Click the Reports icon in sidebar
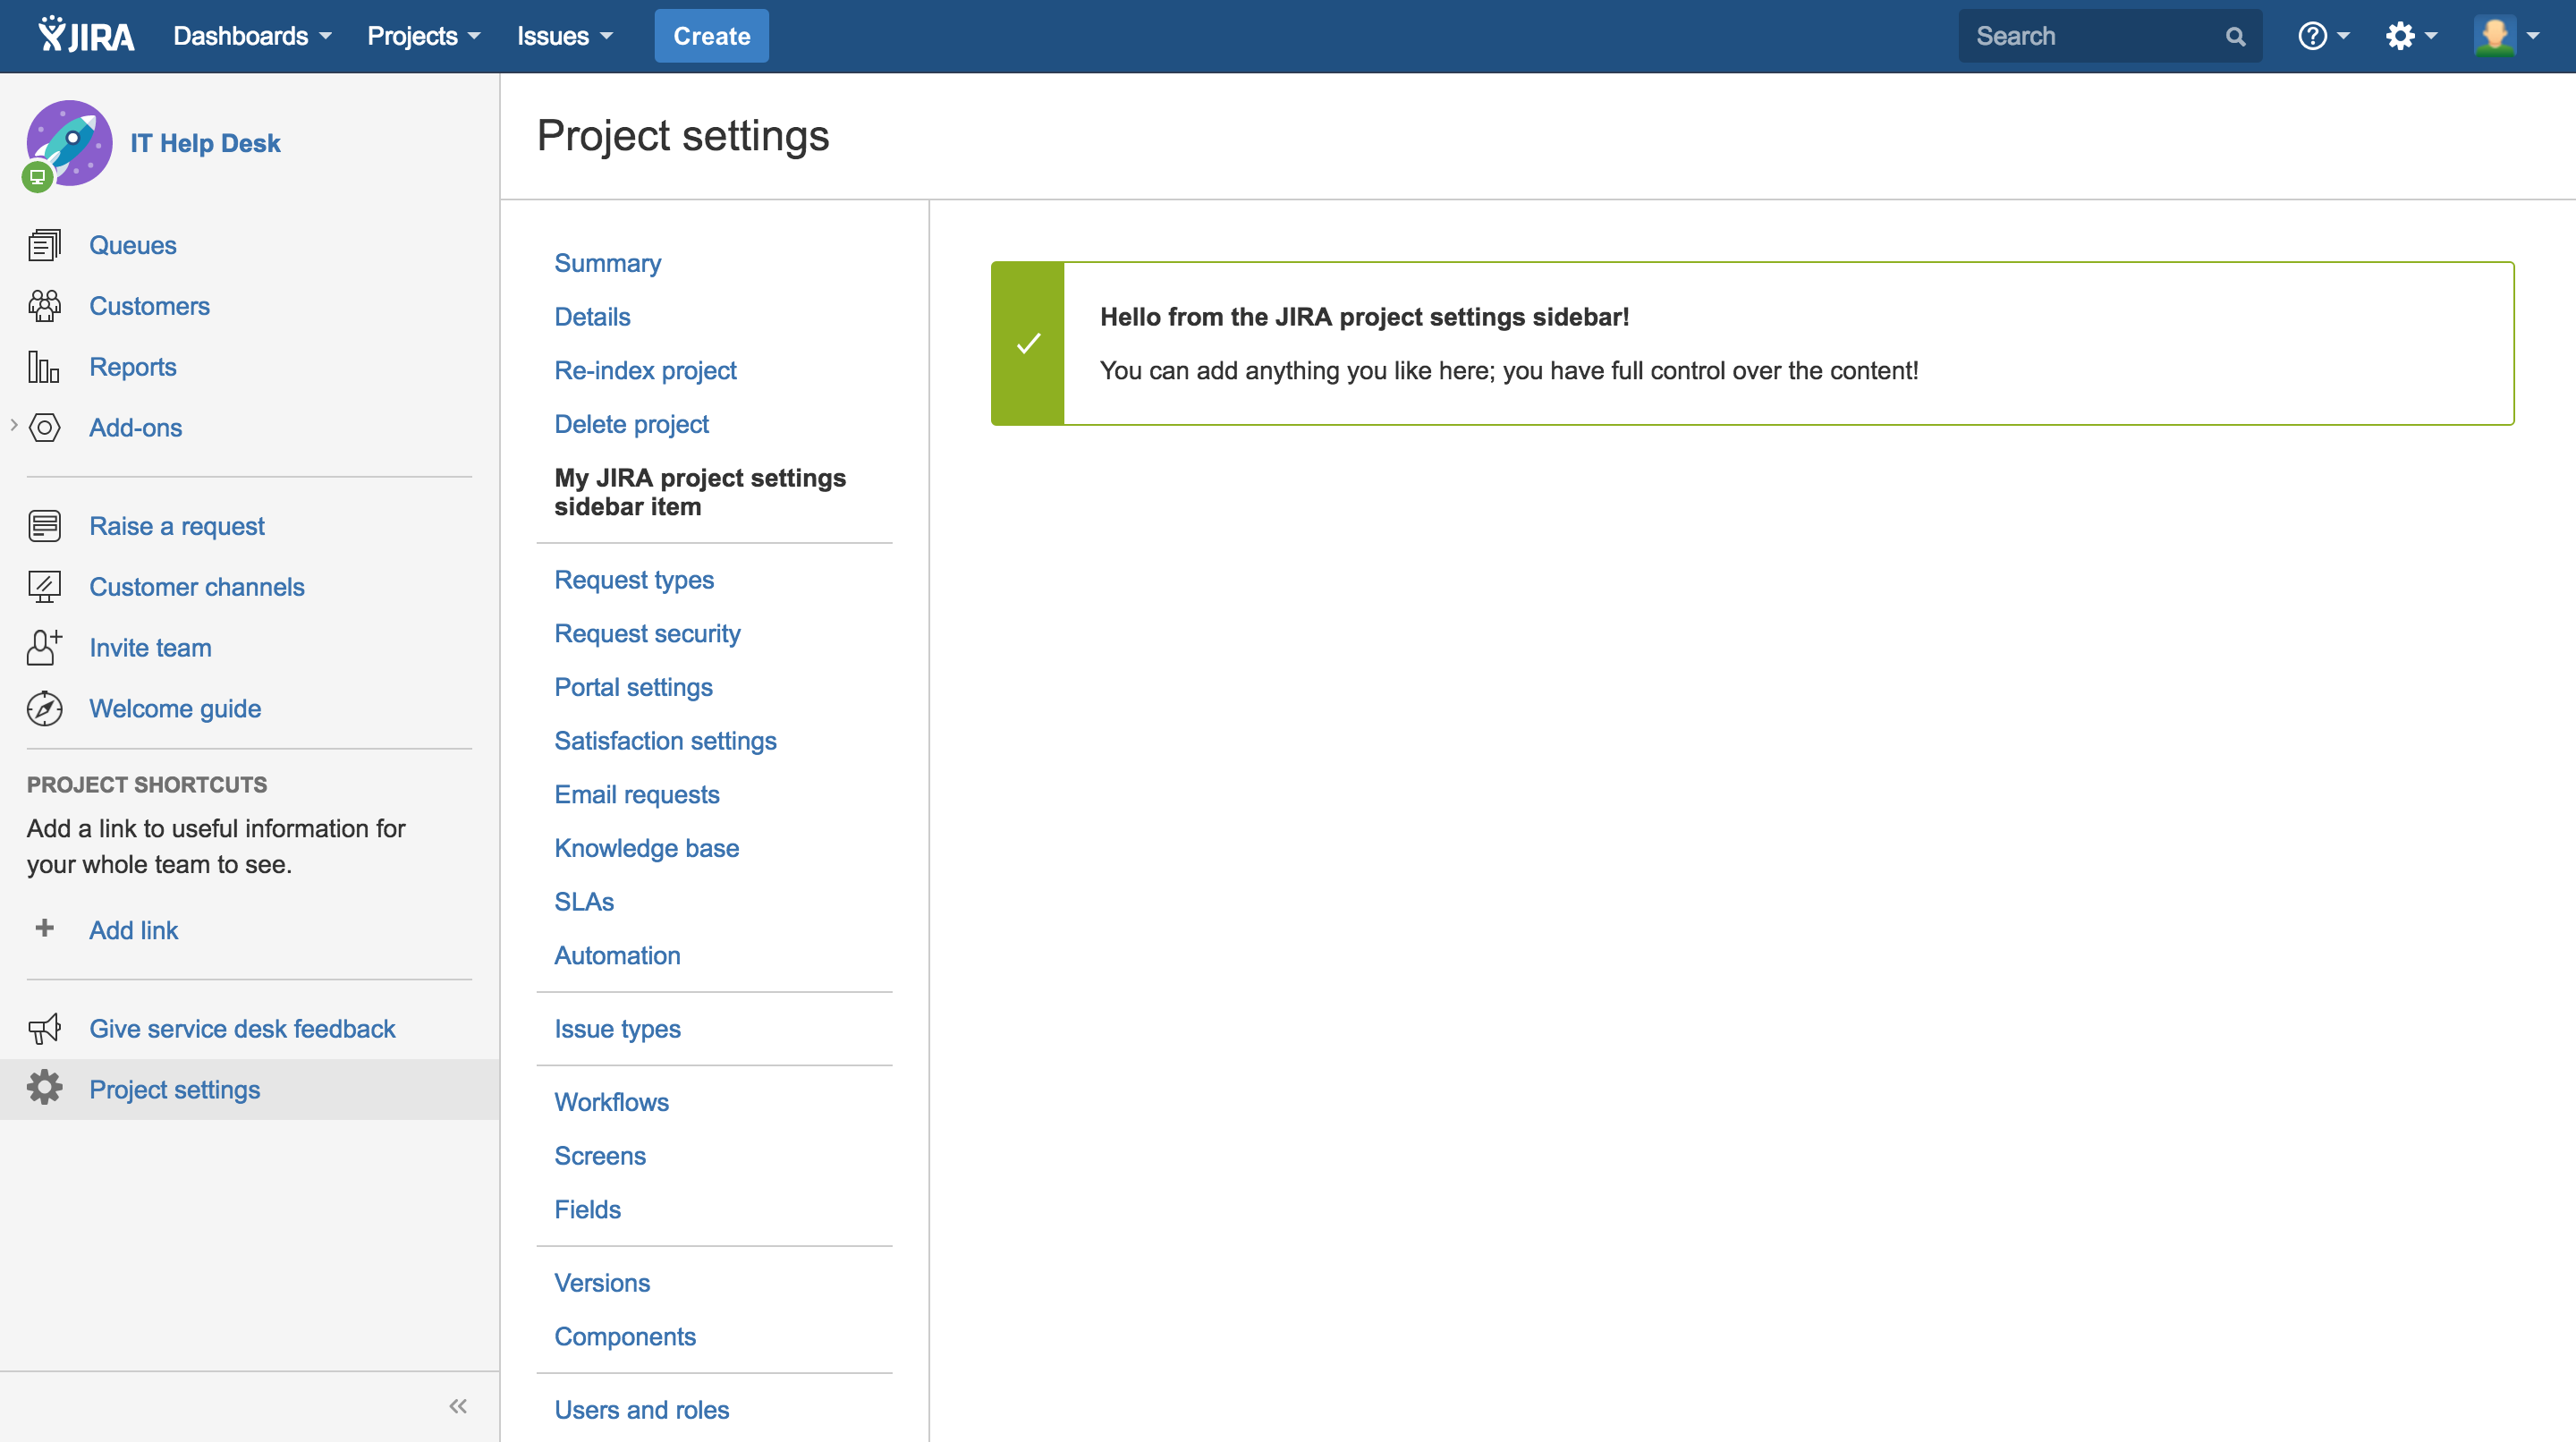 coord(44,366)
